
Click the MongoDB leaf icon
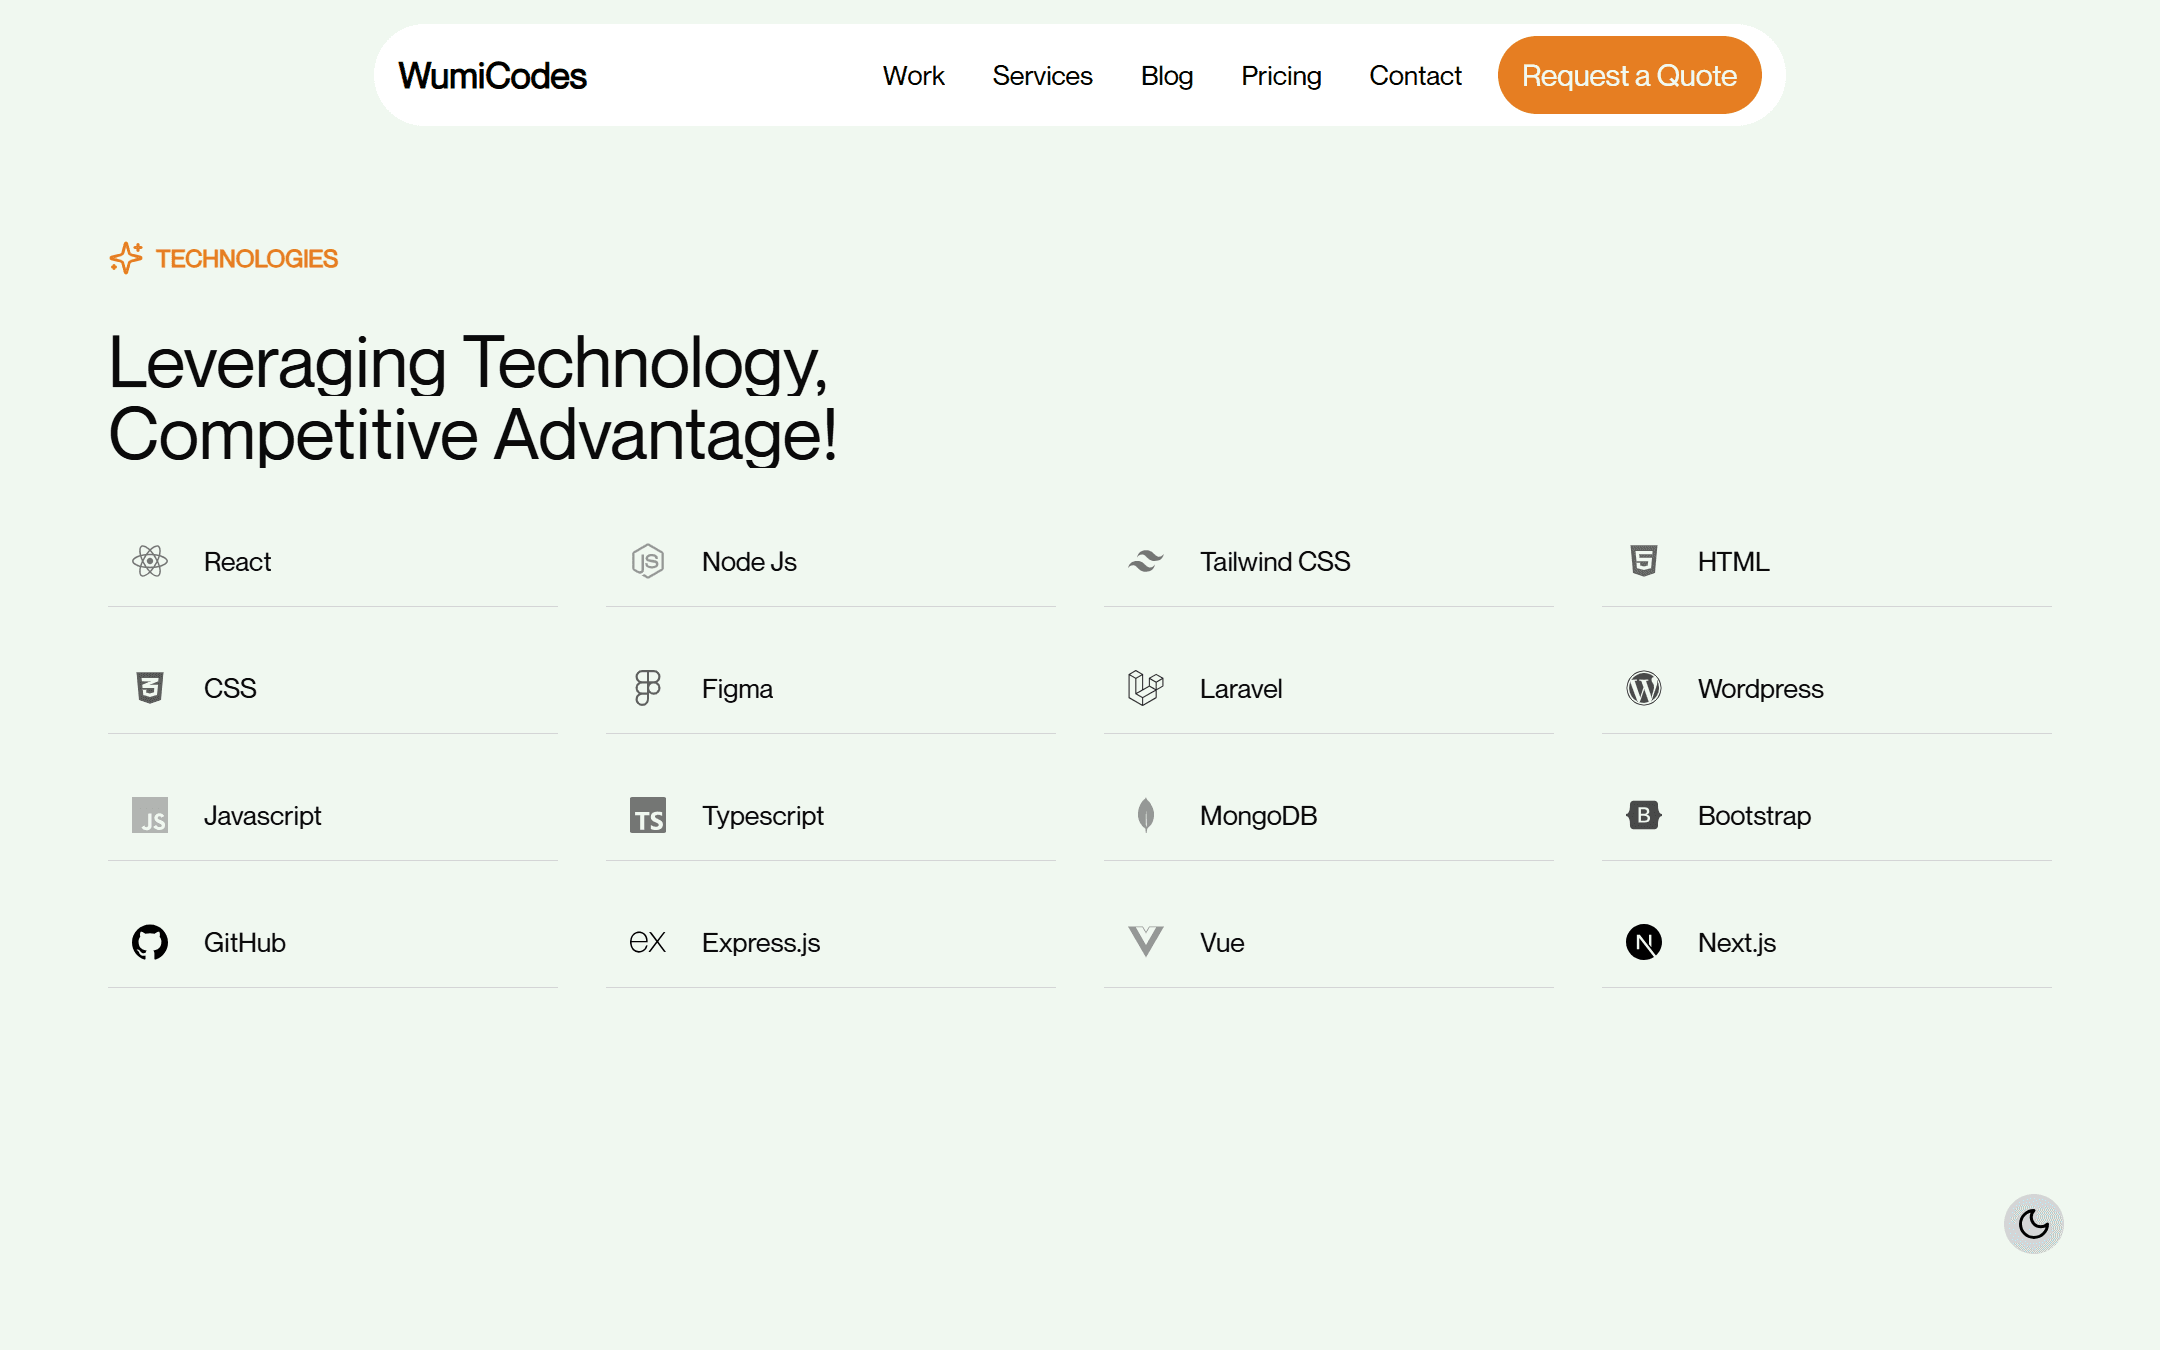click(1146, 815)
